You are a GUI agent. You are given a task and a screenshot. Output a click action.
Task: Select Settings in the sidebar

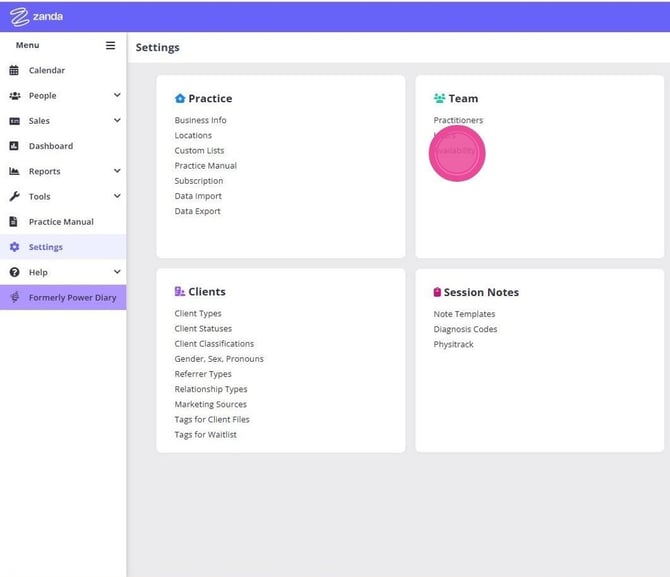tap(63, 247)
